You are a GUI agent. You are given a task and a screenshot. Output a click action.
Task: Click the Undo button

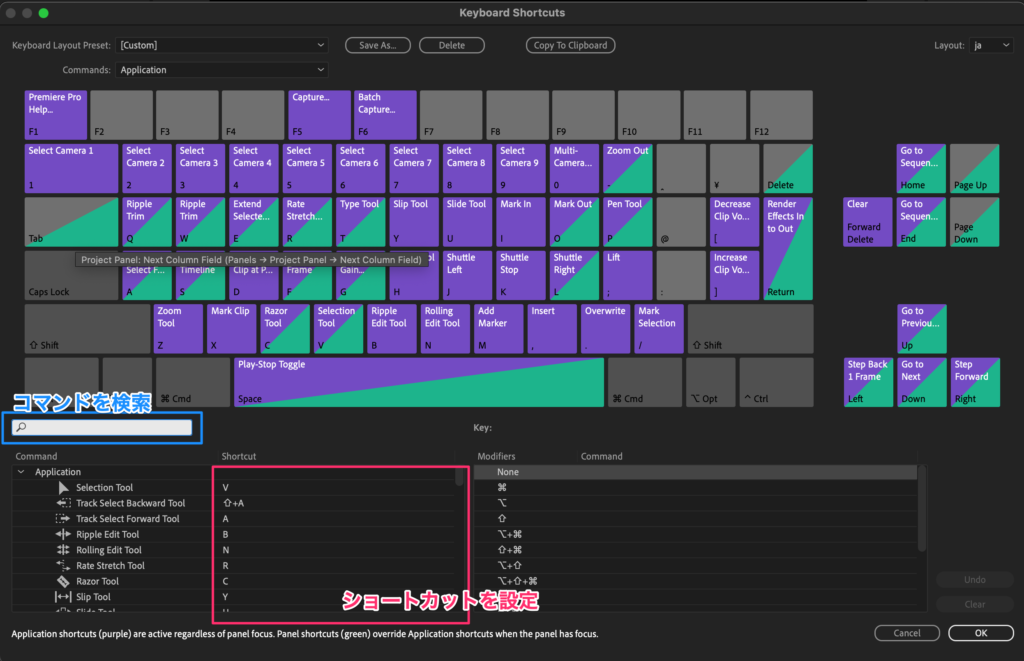974,579
